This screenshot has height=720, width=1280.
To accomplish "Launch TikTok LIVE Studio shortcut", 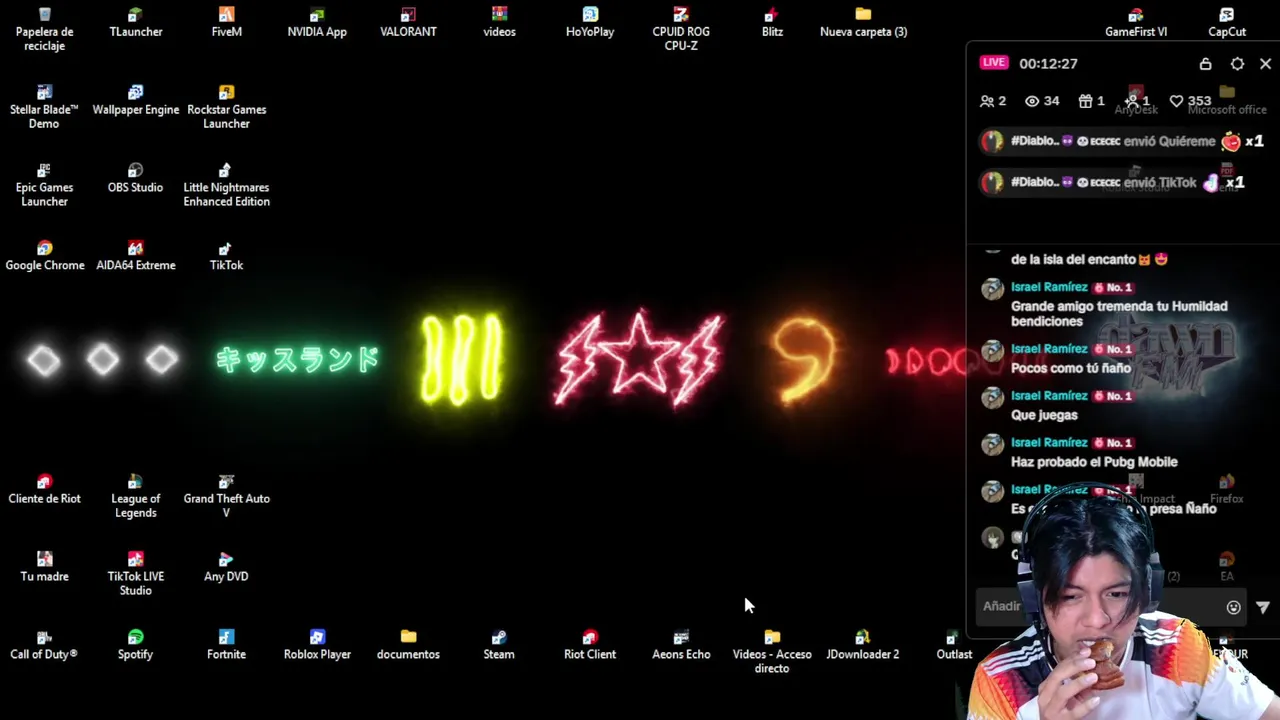I will (x=135, y=574).
